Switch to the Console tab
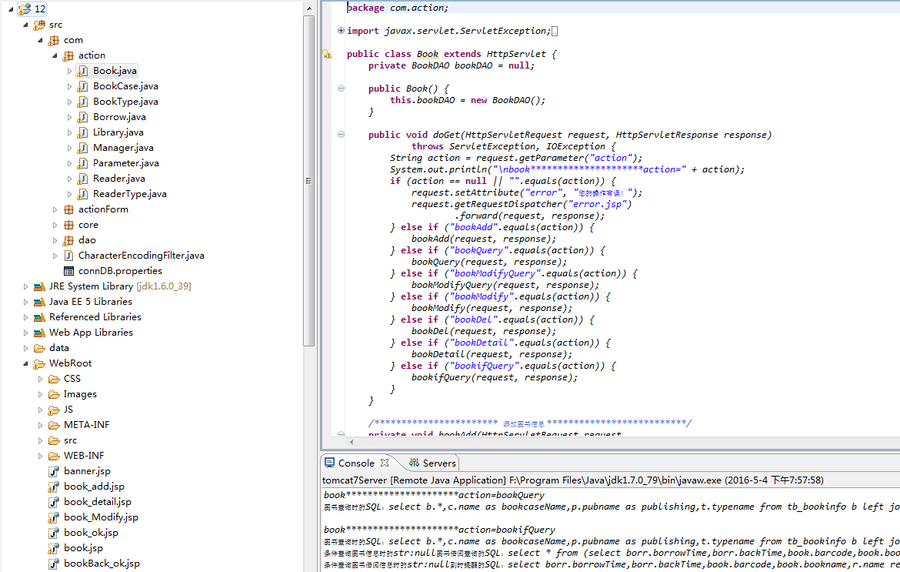Image resolution: width=900 pixels, height=572 pixels. pyautogui.click(x=356, y=464)
